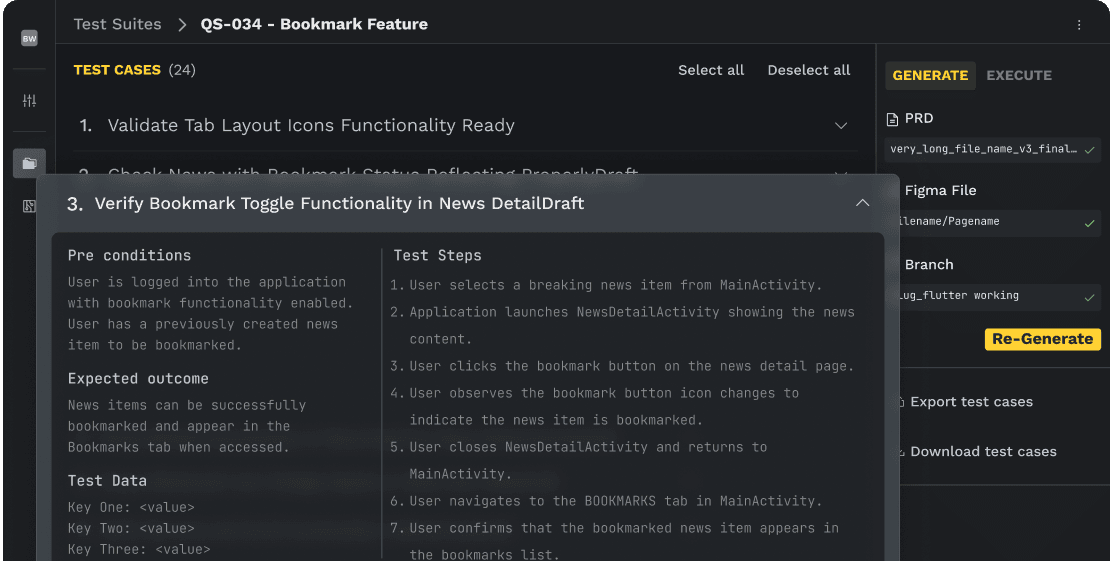Expand test case 1 Validate Tab Layout

(x=841, y=126)
